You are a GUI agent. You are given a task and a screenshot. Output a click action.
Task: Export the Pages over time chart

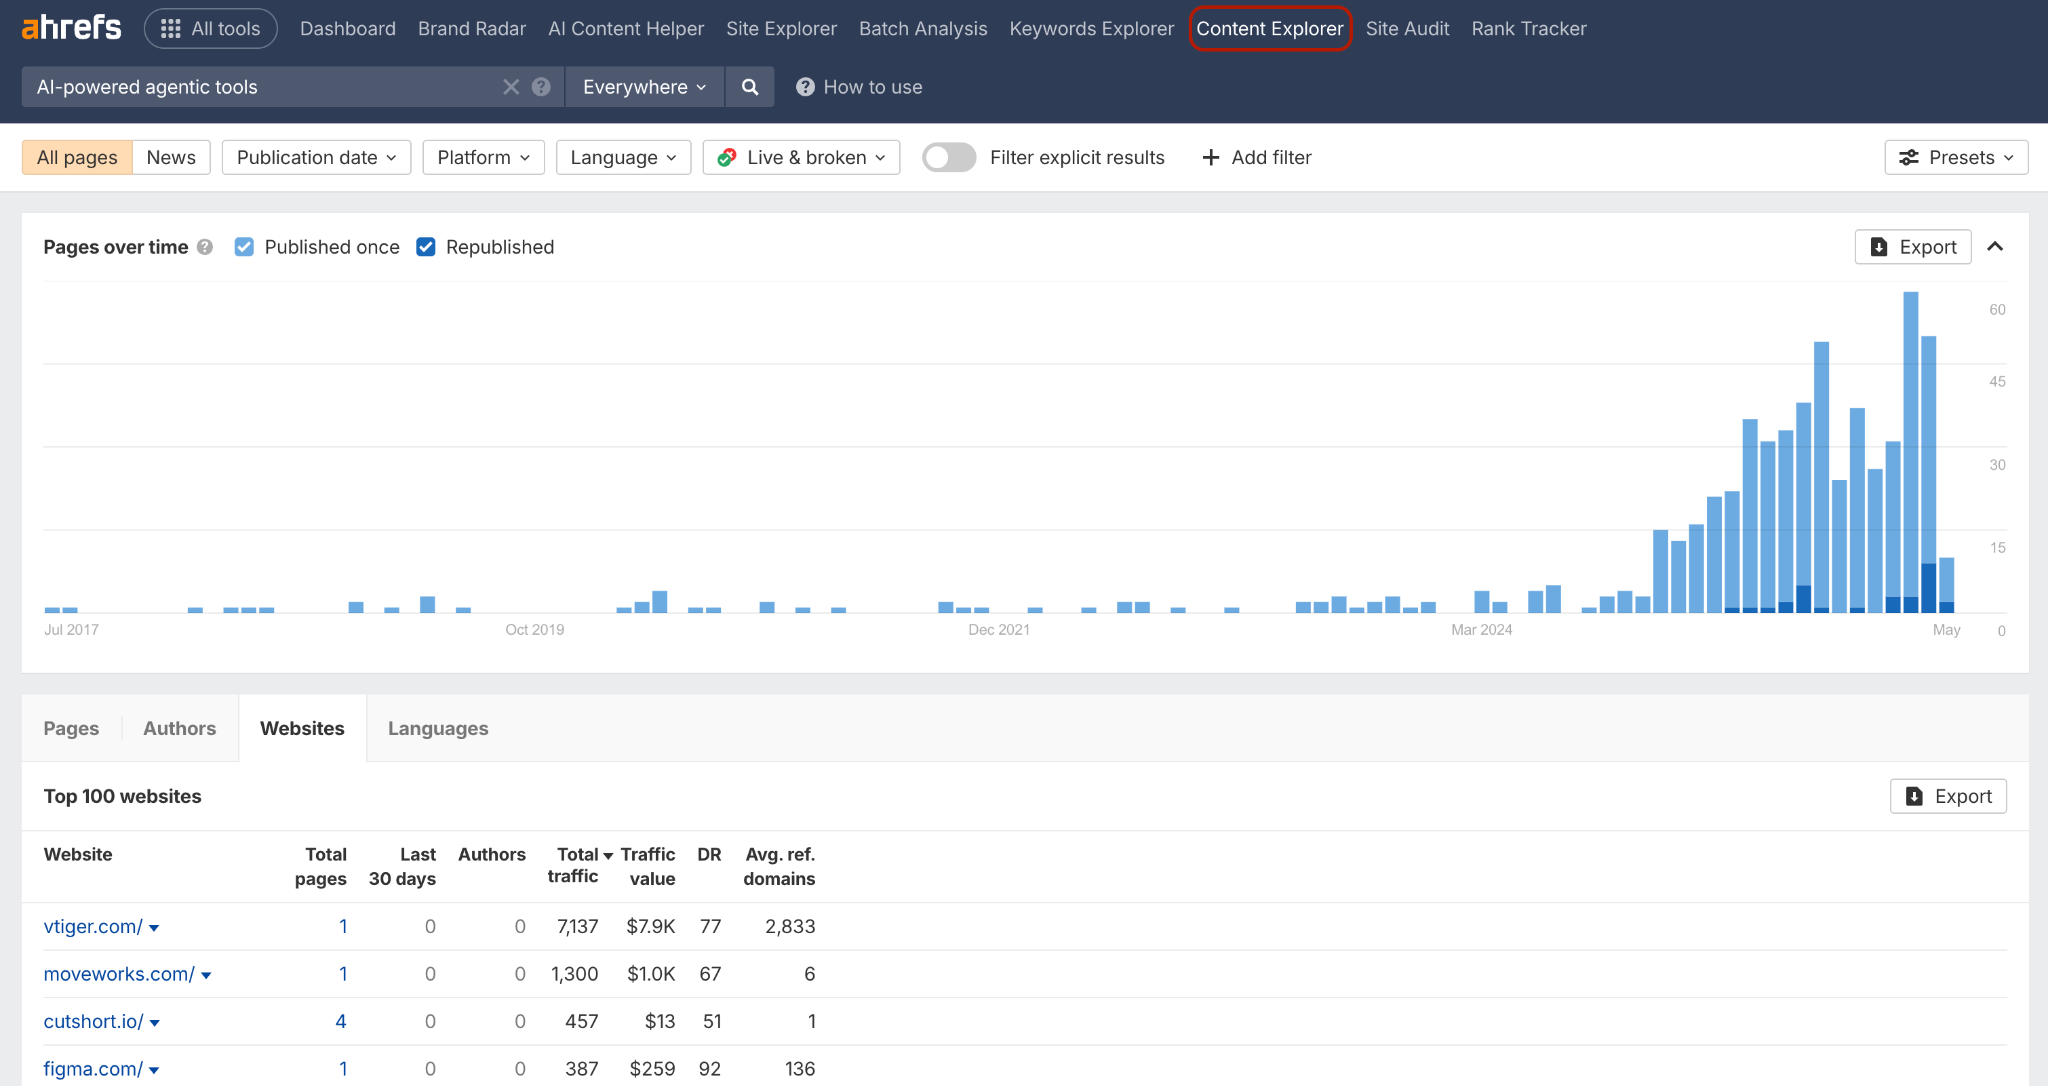pyautogui.click(x=1913, y=247)
